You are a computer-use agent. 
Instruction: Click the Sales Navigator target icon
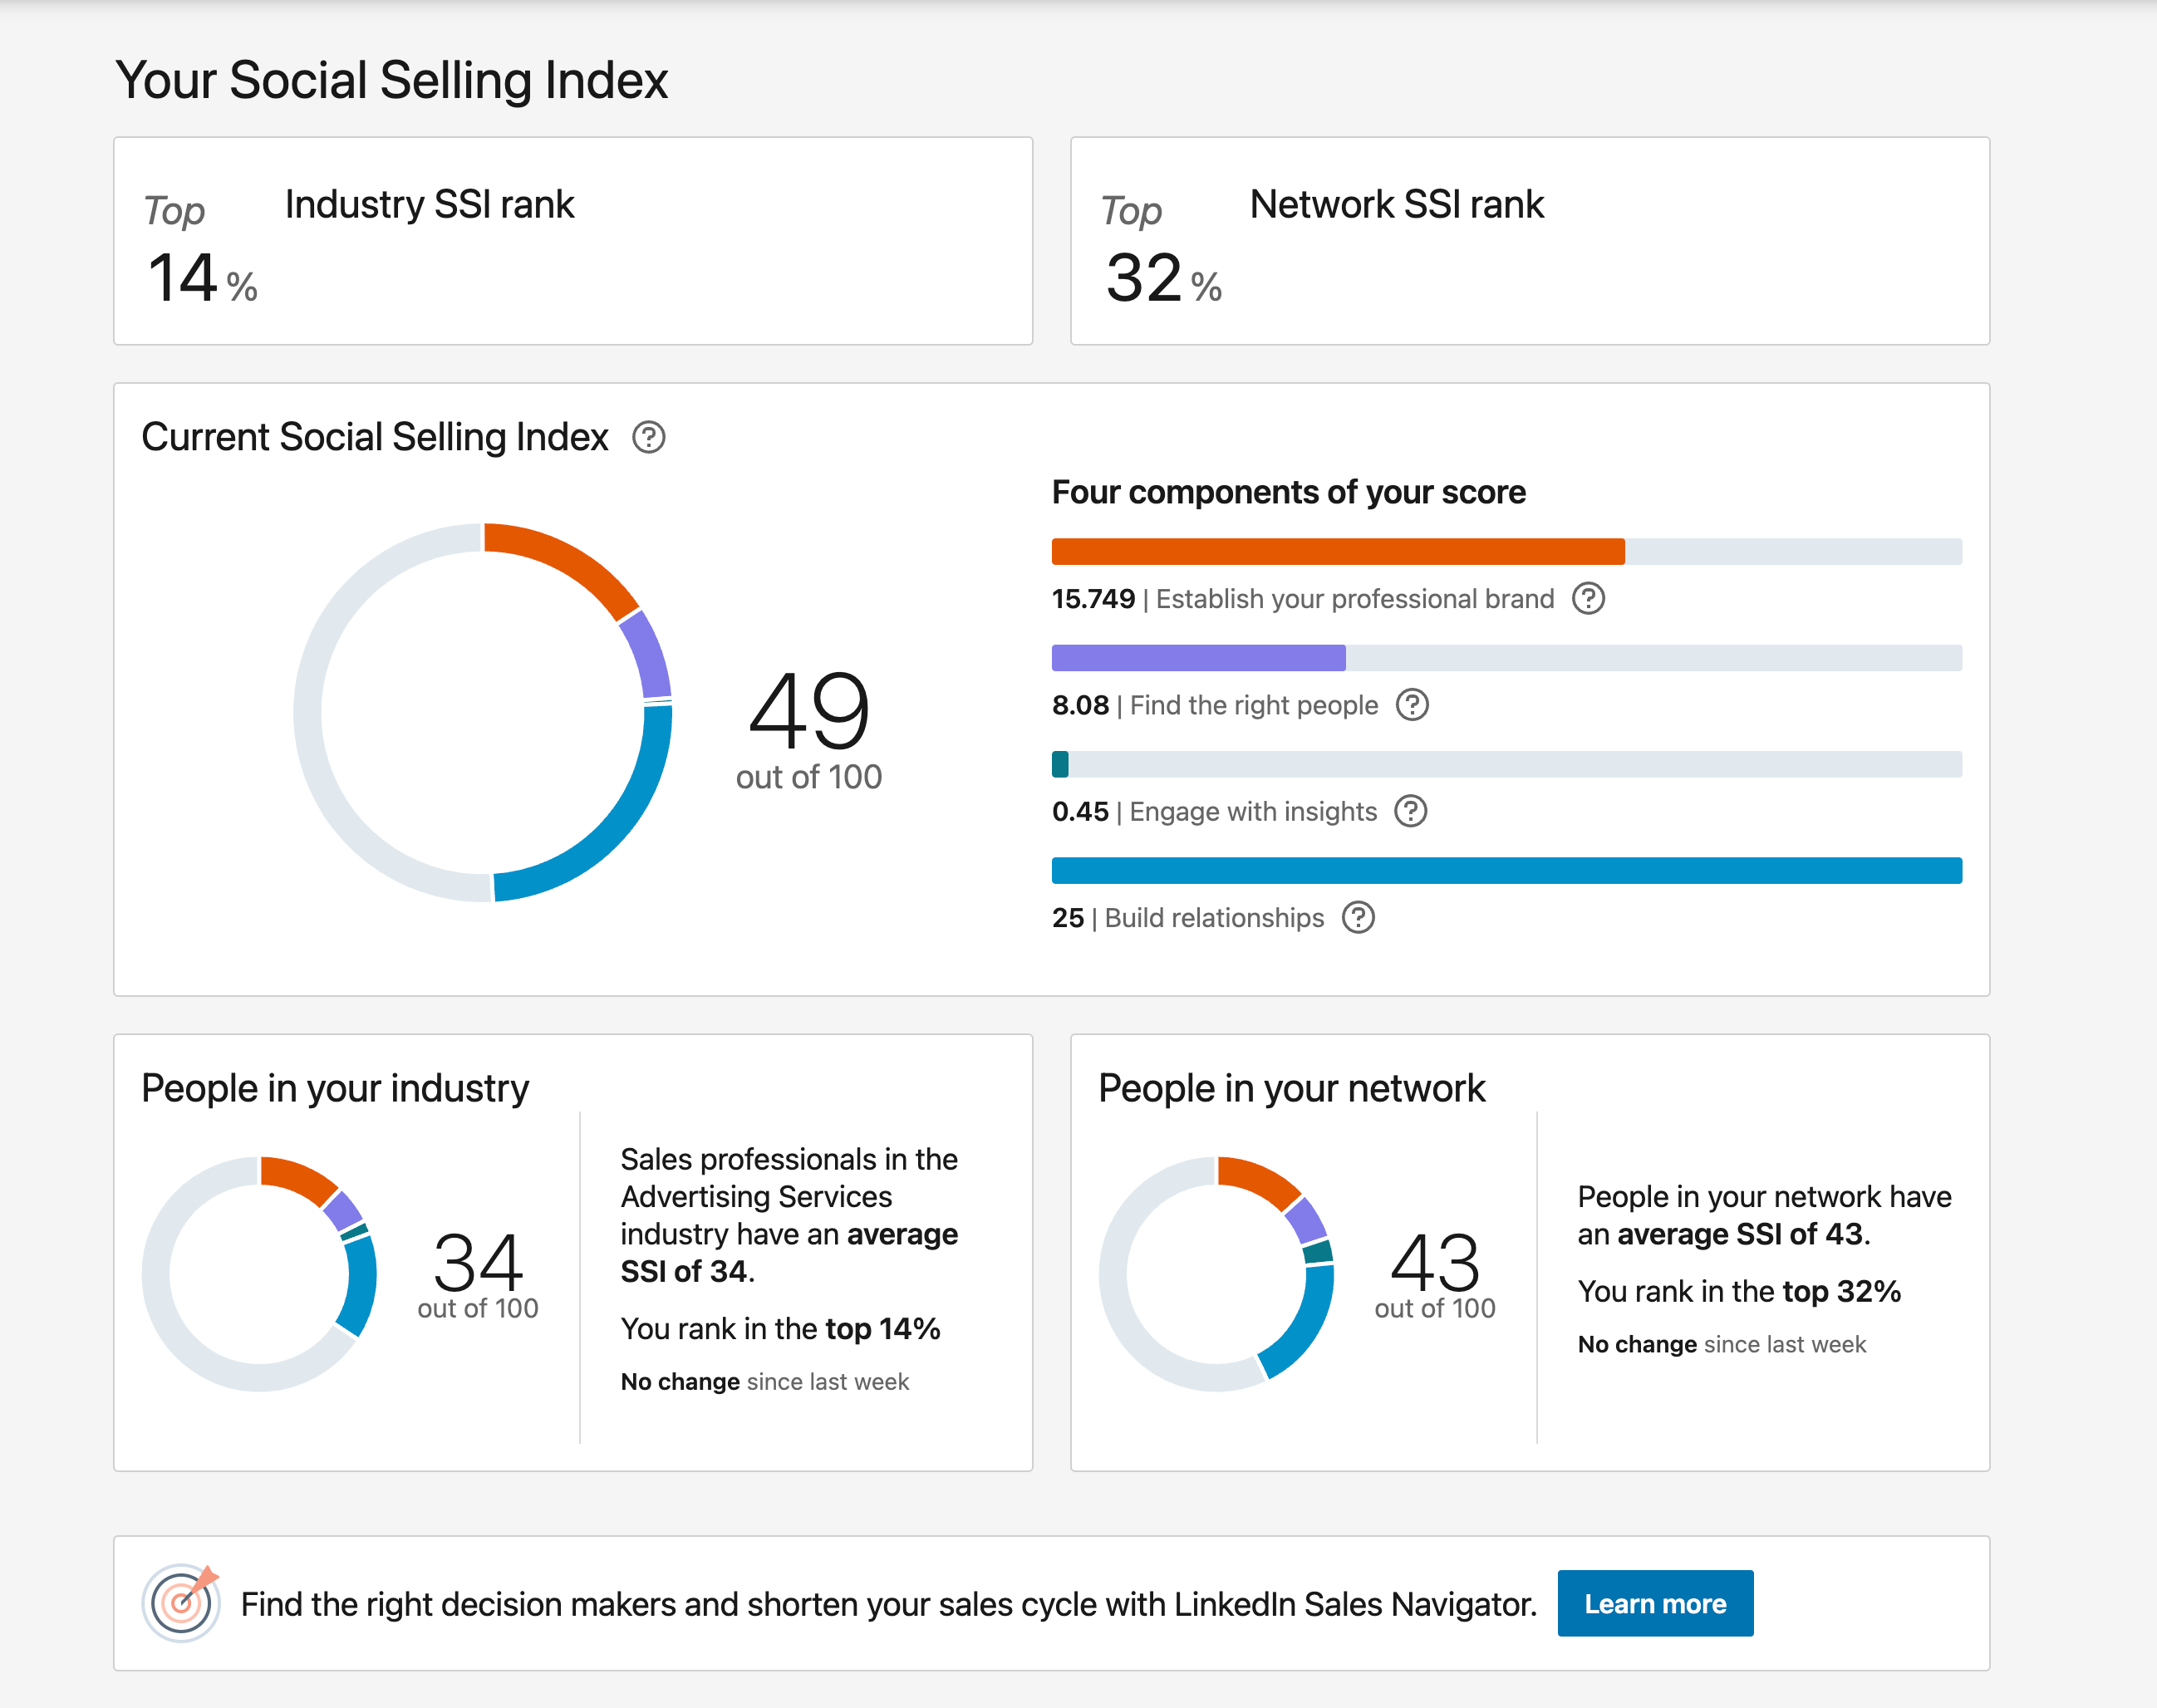coord(181,1603)
